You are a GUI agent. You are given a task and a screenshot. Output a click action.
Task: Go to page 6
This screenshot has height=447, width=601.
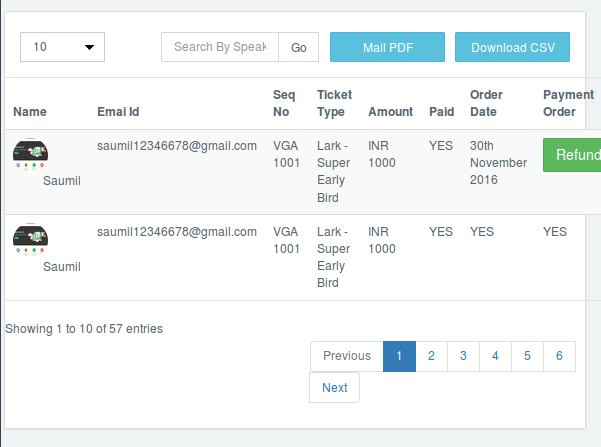point(559,356)
